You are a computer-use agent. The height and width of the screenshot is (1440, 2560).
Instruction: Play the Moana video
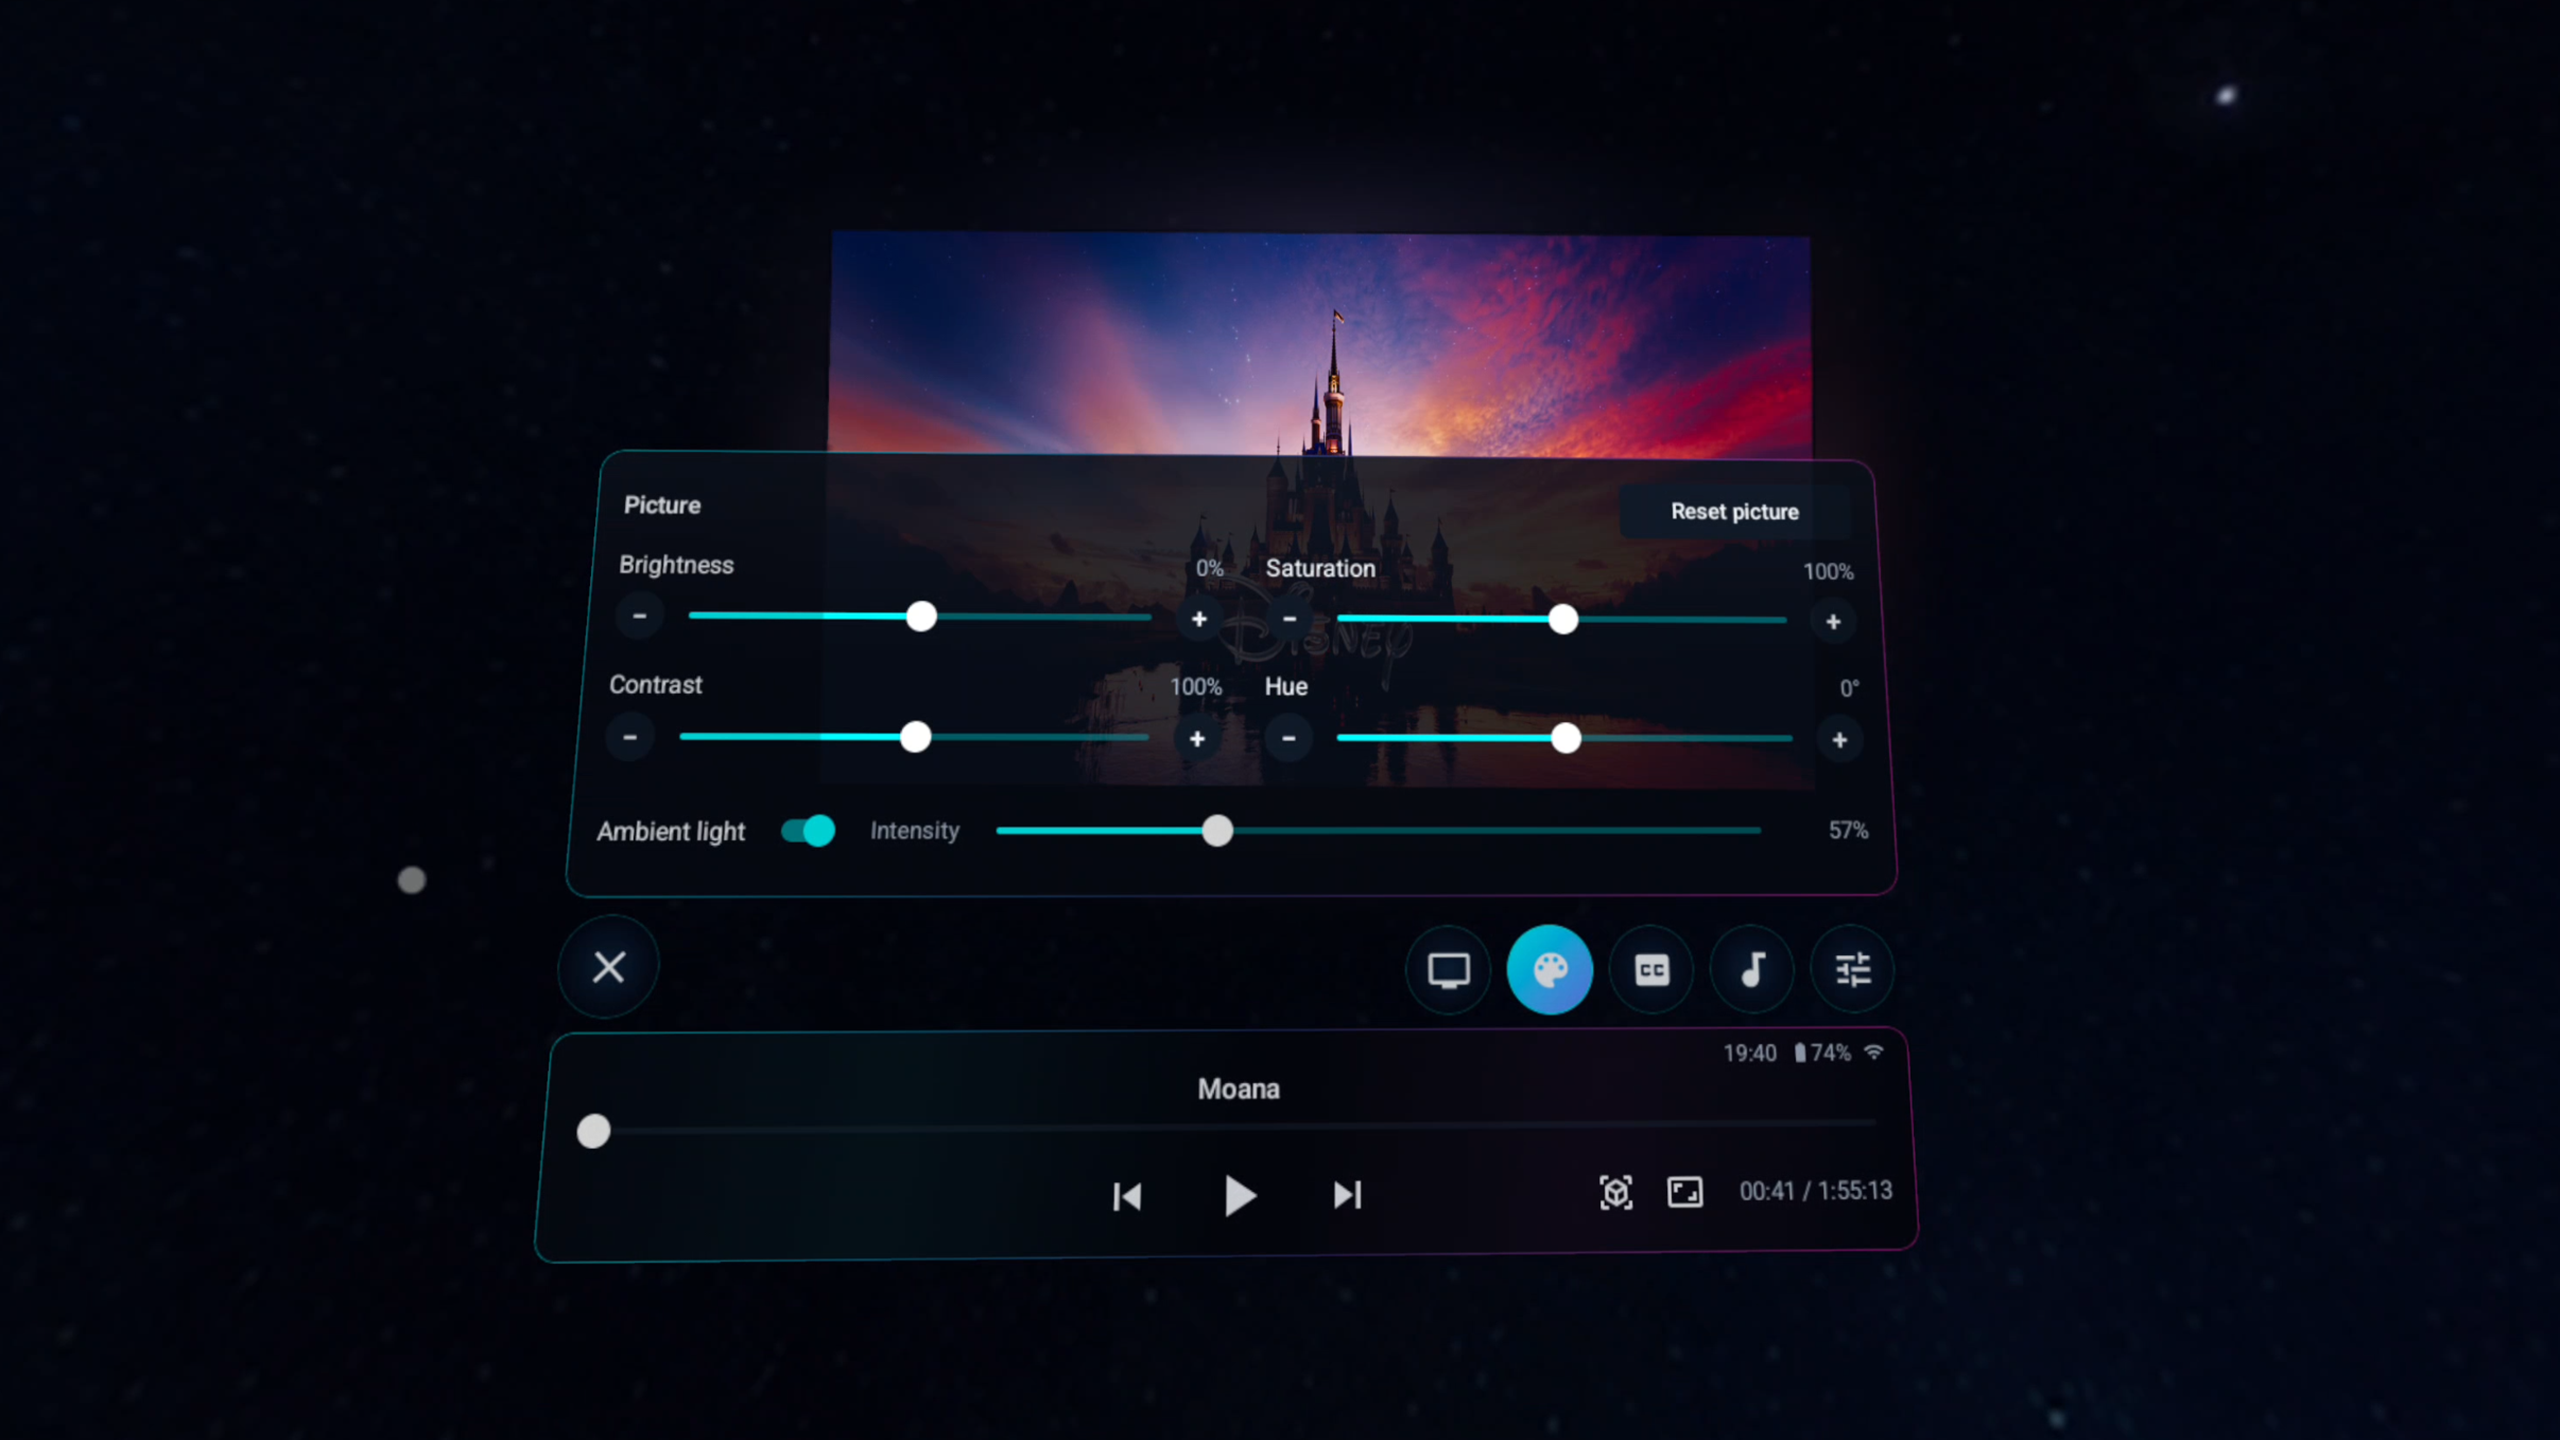pos(1239,1195)
